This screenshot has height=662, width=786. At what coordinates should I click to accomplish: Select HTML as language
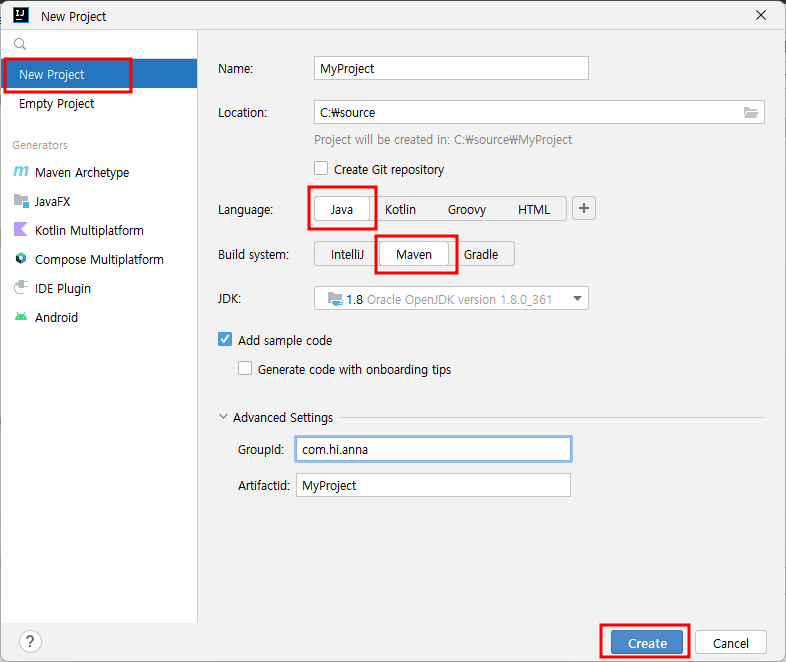click(533, 209)
